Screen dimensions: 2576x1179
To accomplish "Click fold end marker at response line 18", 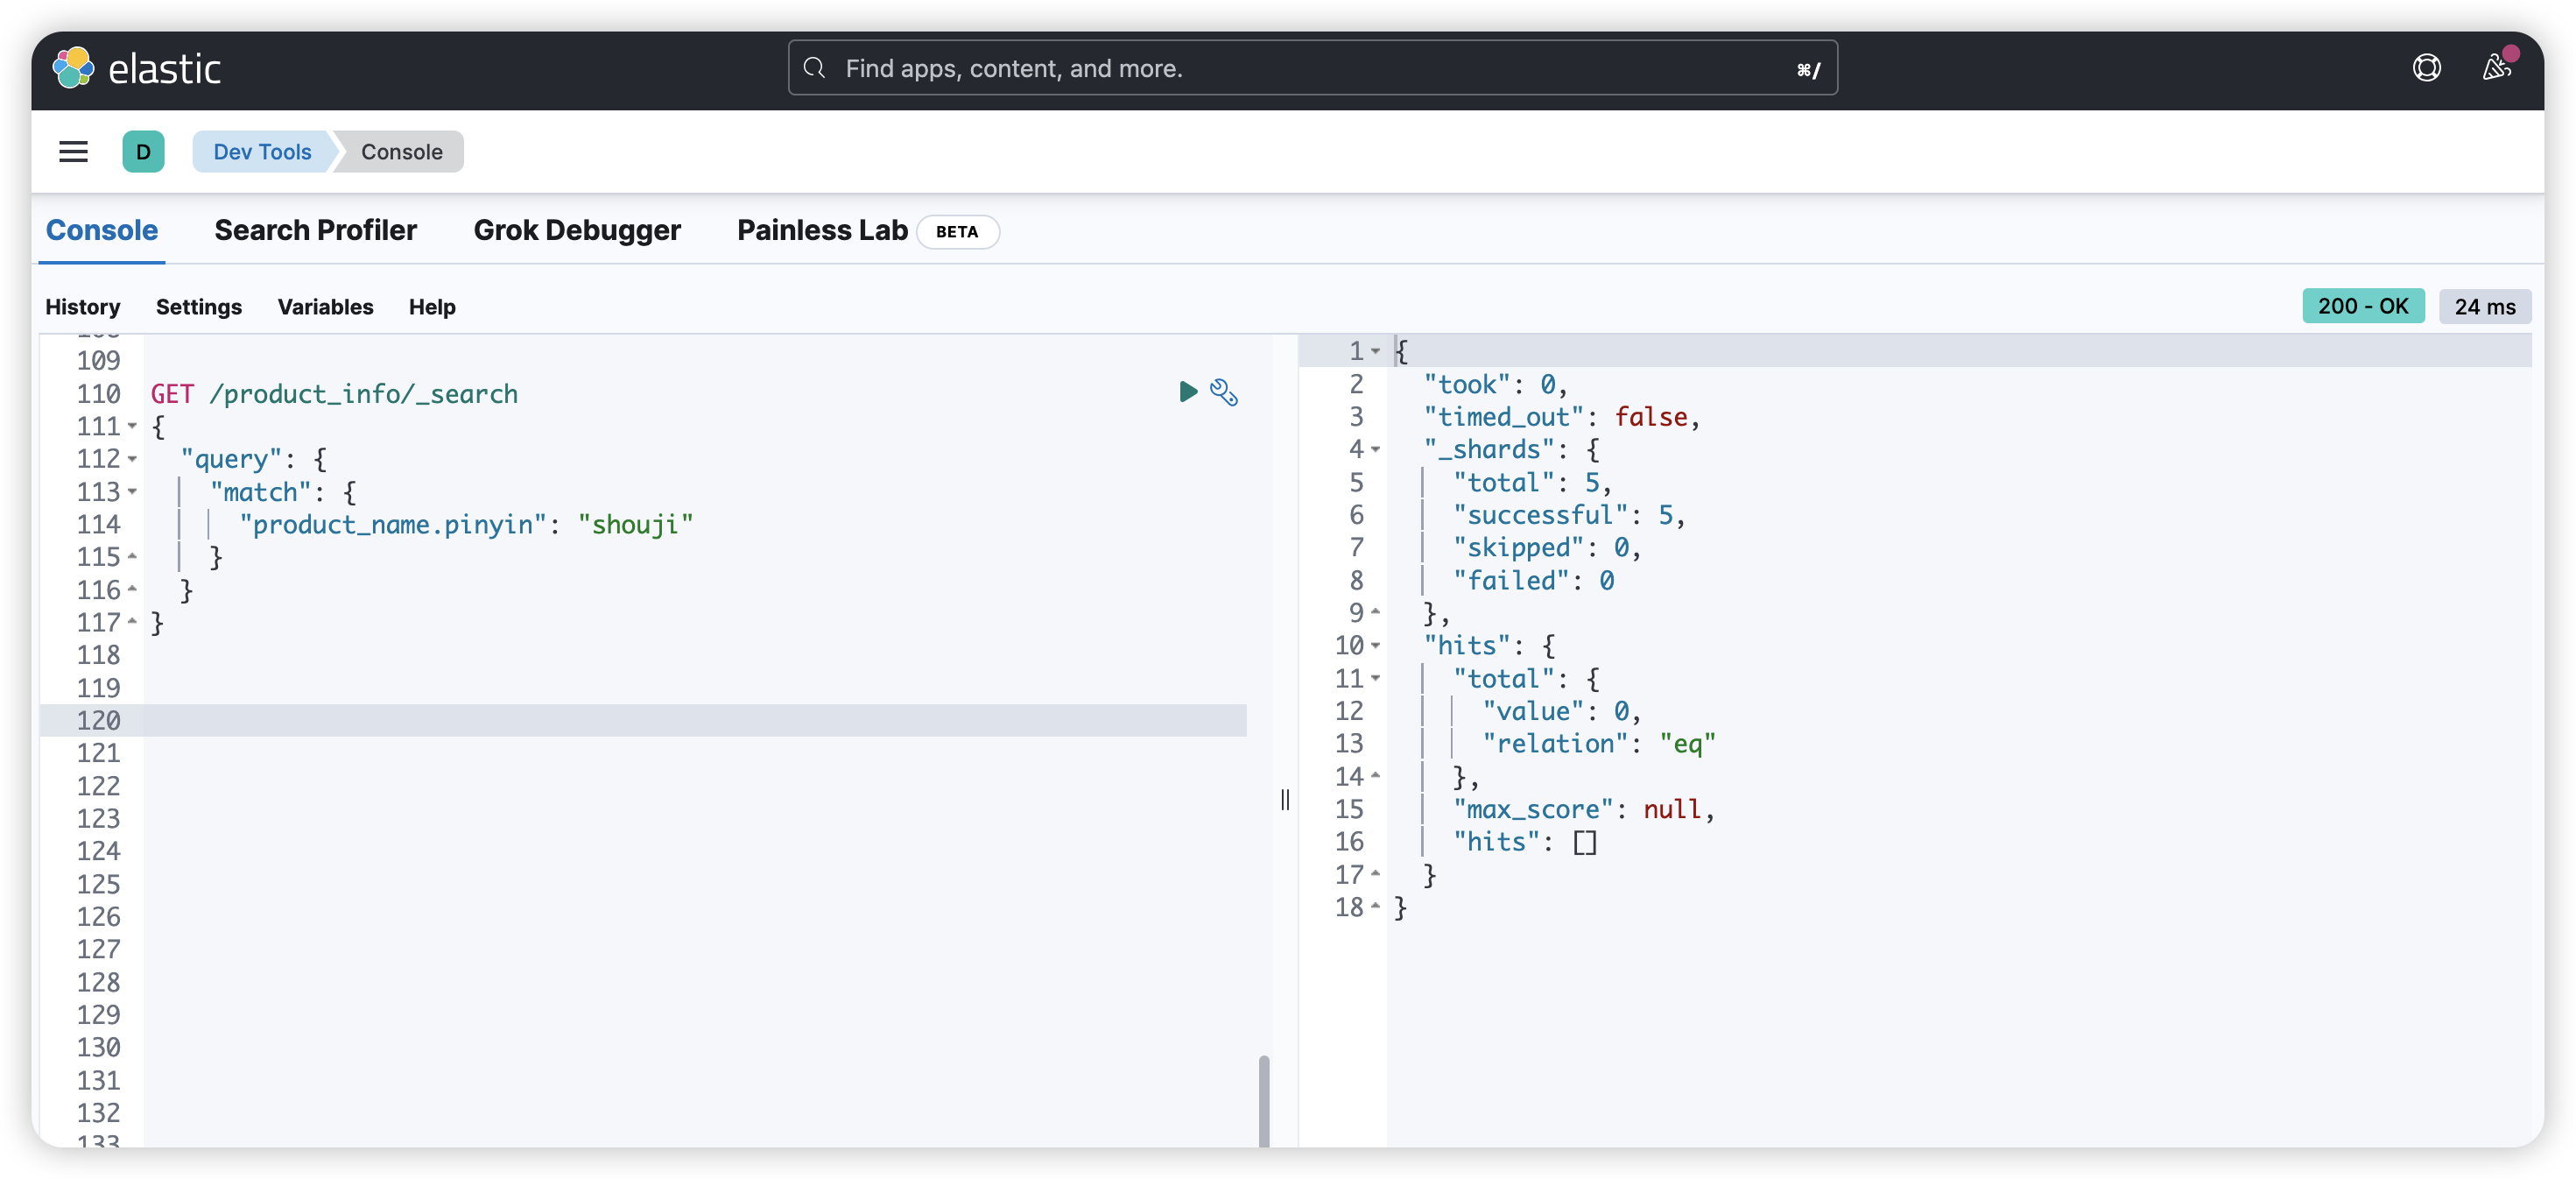I will tap(1376, 907).
